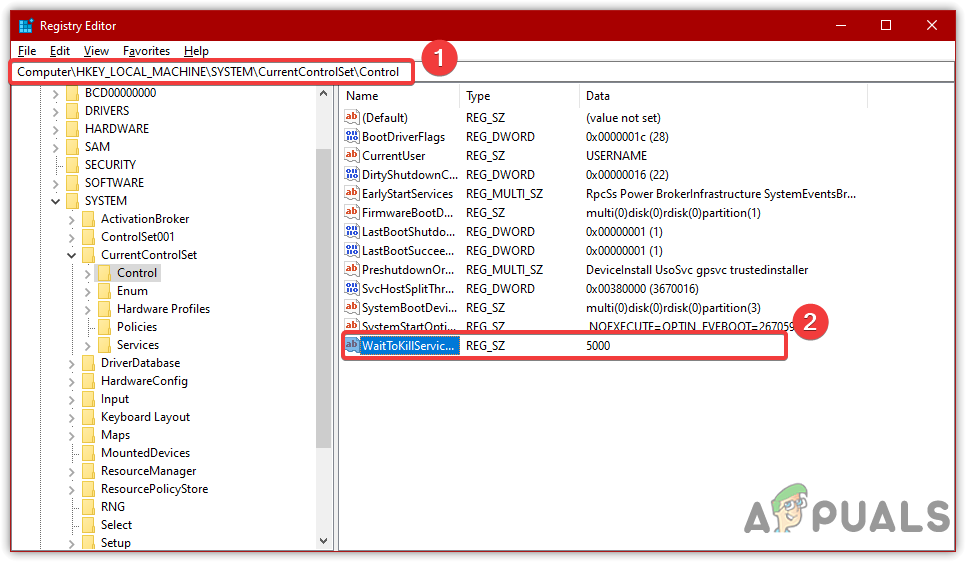Click the folder icon of DriverDatabase key
Image resolution: width=966 pixels, height=562 pixels.
pos(89,363)
